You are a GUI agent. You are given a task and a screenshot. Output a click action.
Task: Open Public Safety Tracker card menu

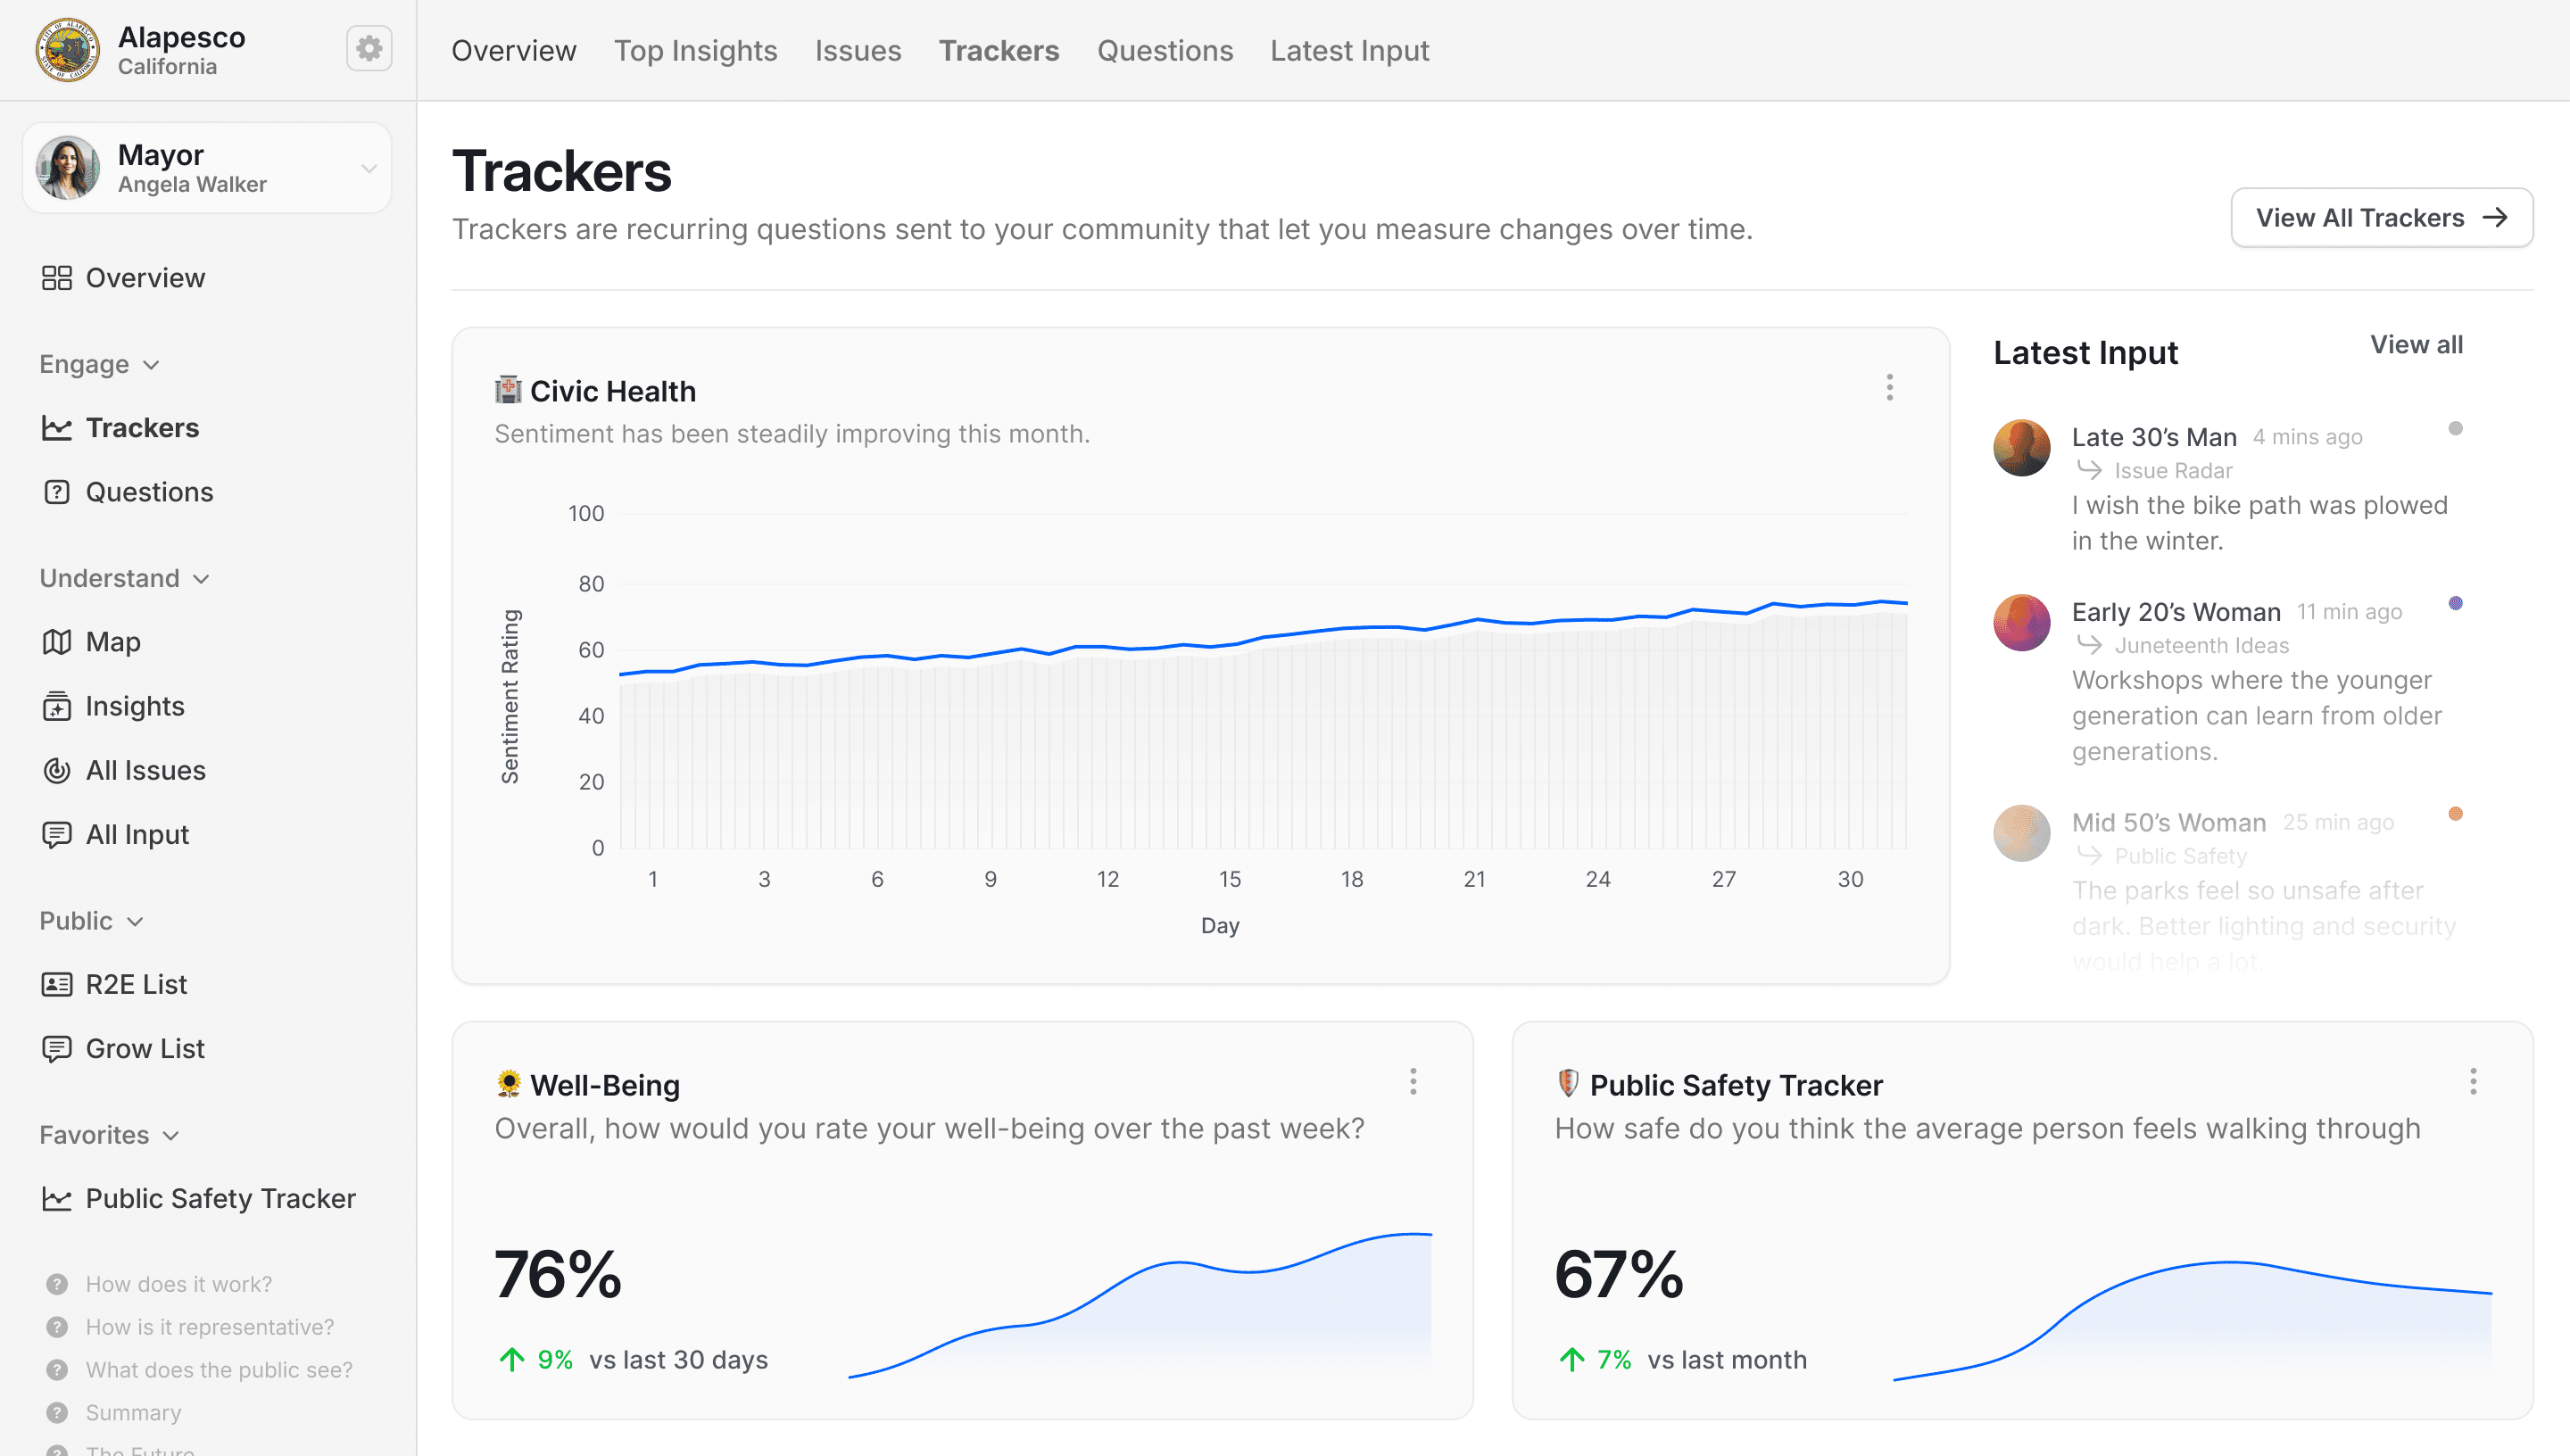pyautogui.click(x=2472, y=1082)
